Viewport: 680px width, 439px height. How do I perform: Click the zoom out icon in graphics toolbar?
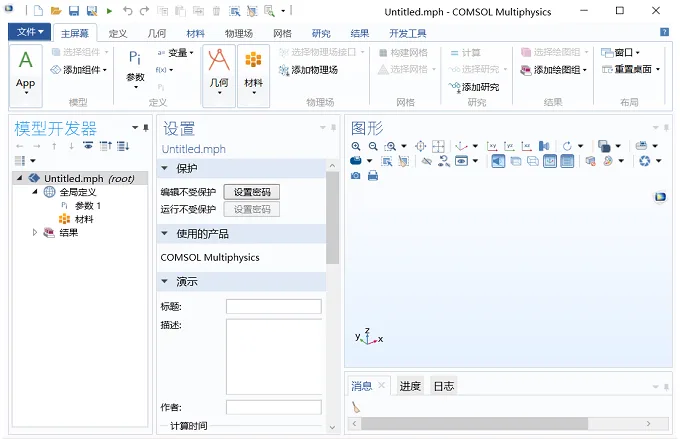pos(373,146)
